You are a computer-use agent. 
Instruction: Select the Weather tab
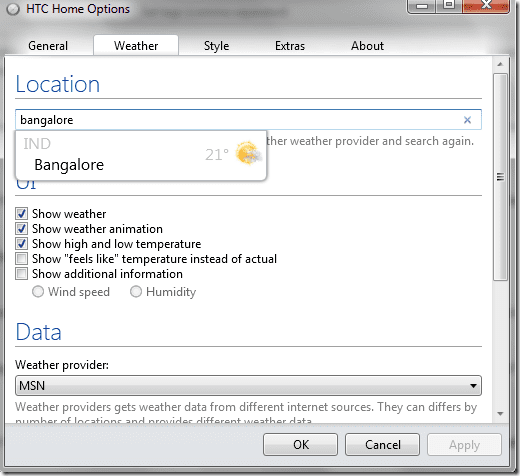click(136, 46)
